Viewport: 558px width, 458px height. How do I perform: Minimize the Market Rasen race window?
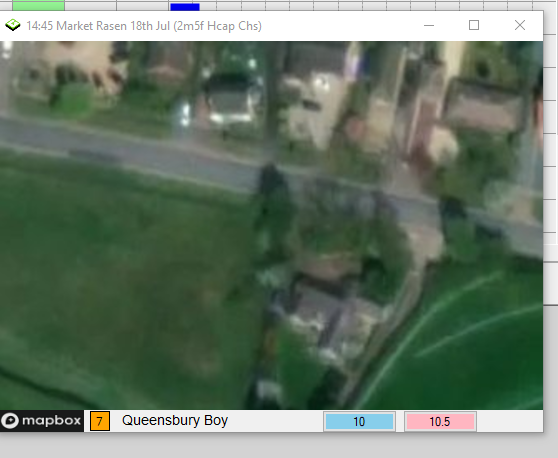429,25
